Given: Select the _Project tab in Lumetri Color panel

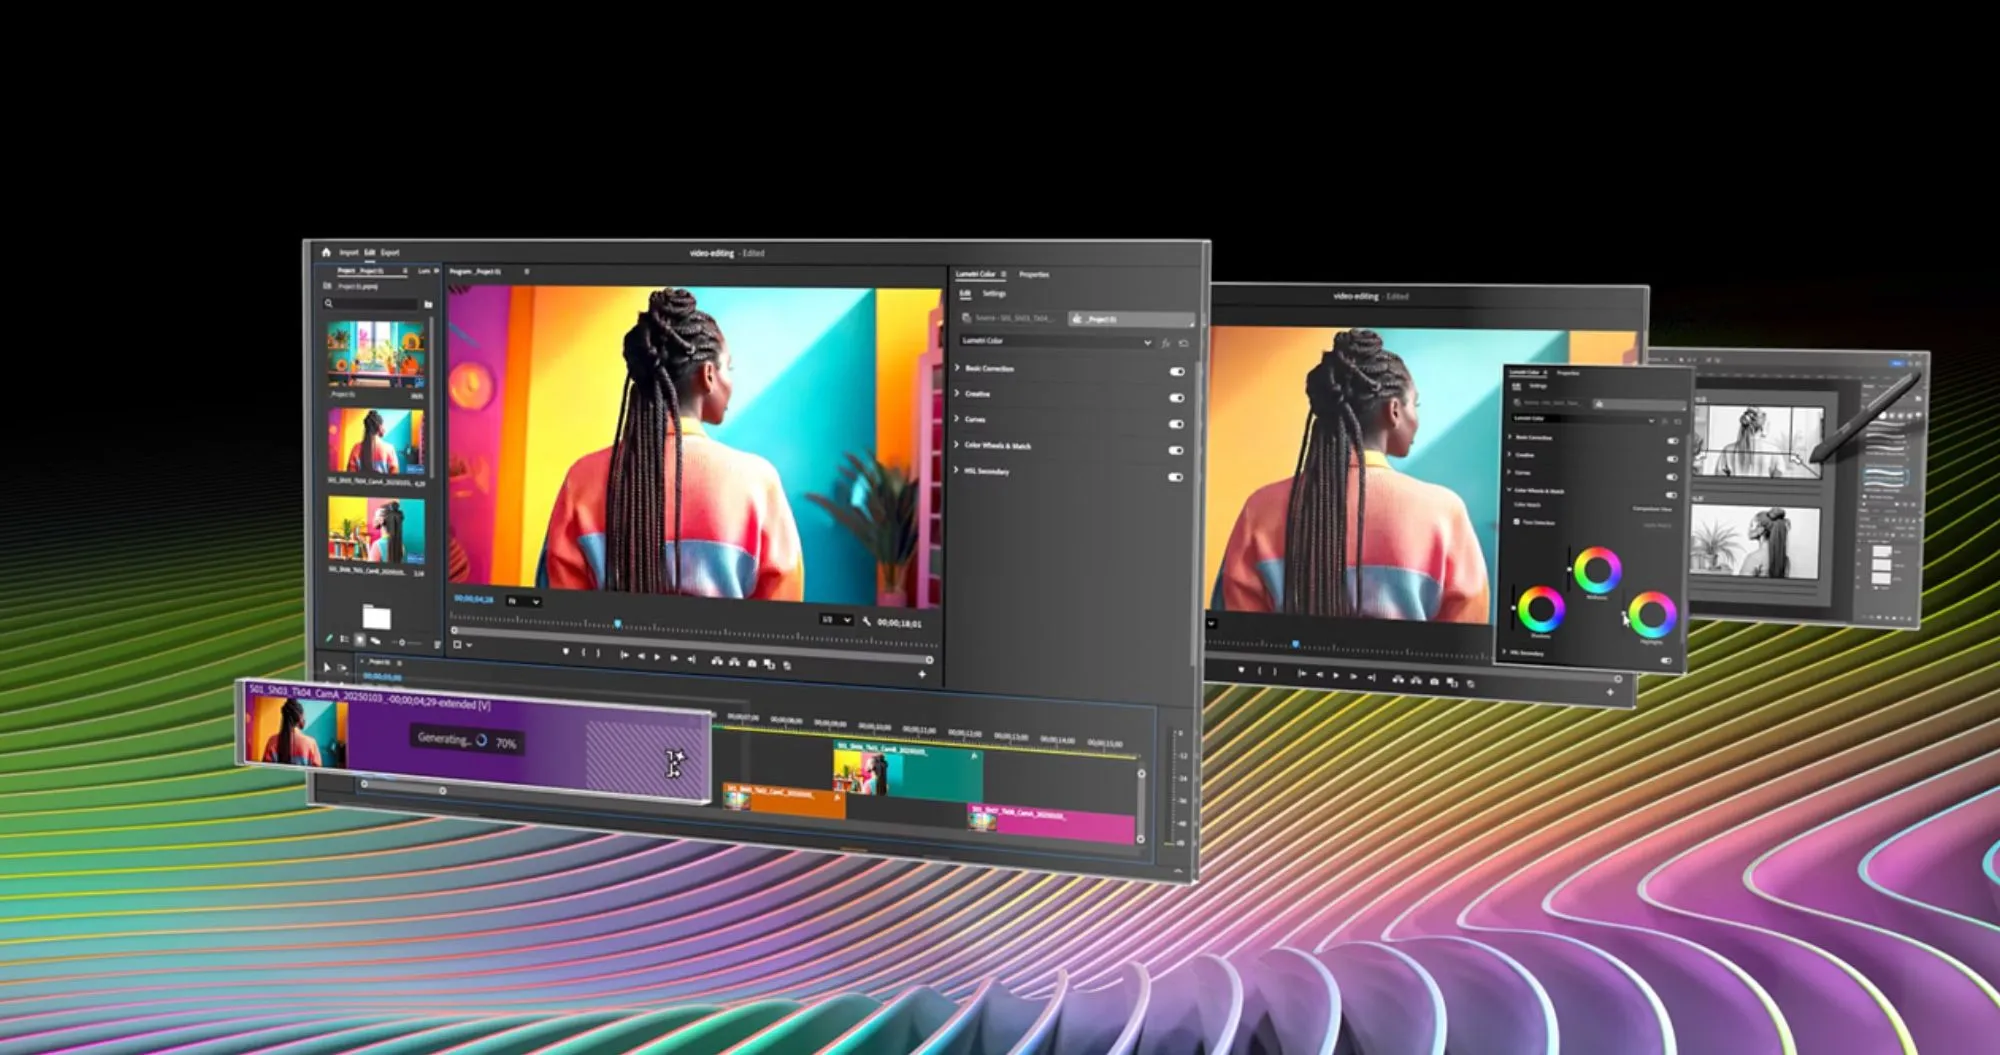Looking at the screenshot, I should click(1131, 319).
